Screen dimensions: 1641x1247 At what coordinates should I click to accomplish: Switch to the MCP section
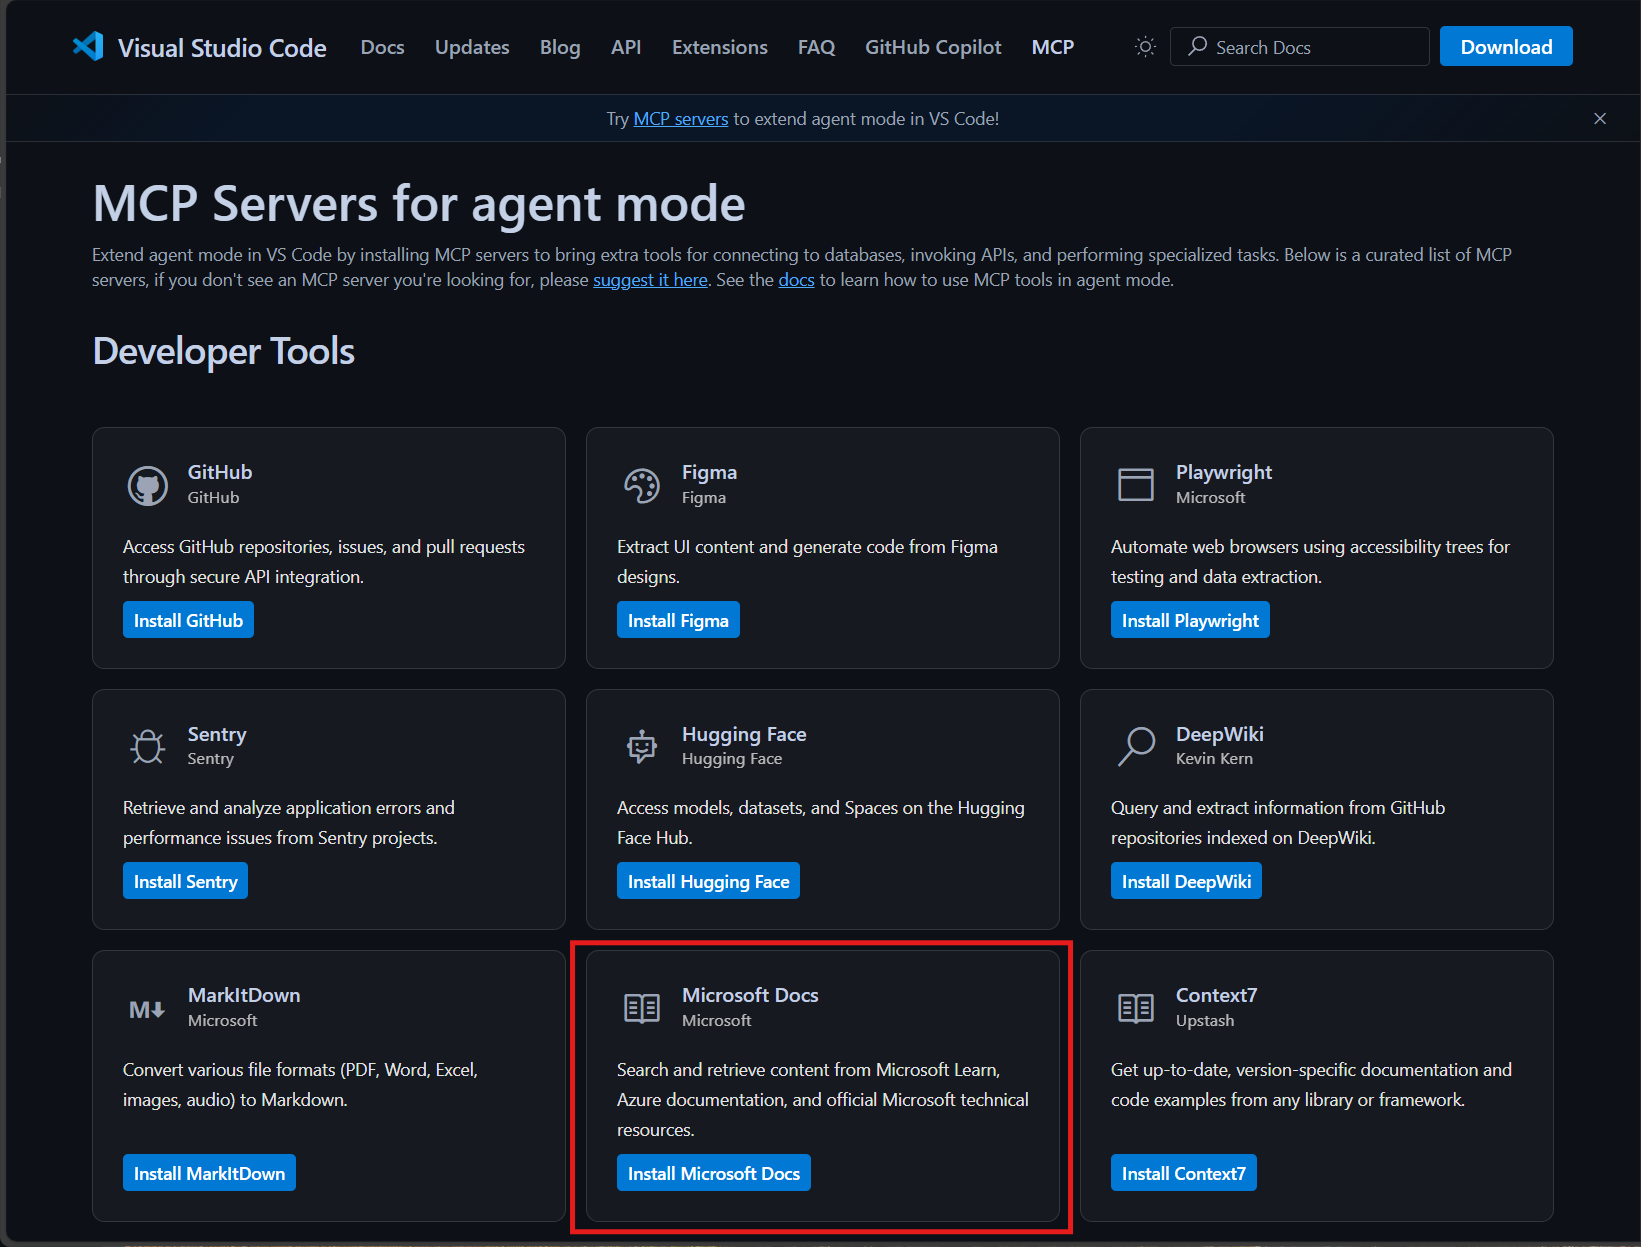tap(1052, 47)
